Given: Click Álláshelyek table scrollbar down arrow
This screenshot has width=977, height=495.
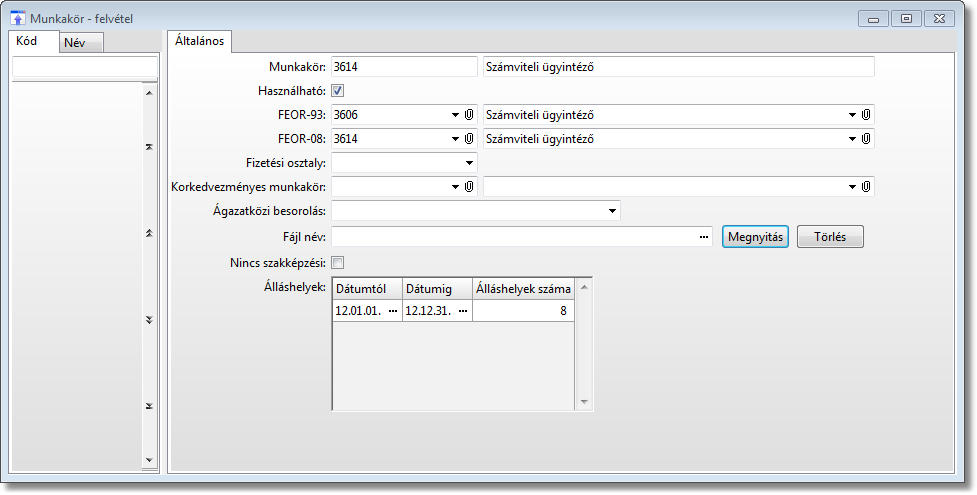Looking at the screenshot, I should point(584,402).
